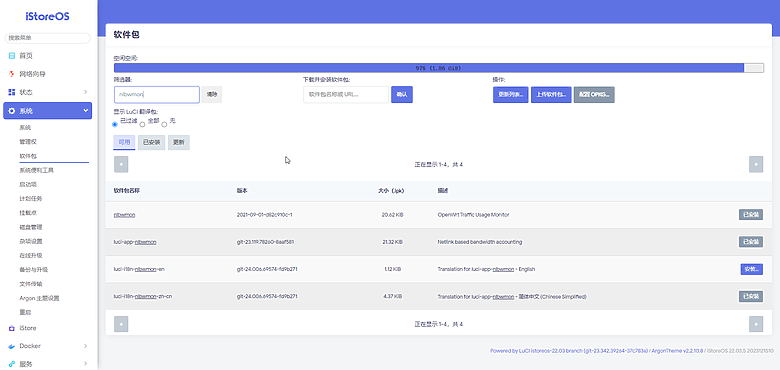The height and width of the screenshot is (370, 780).
Task: Click the 首页 home icon in sidebar
Action: click(11, 56)
